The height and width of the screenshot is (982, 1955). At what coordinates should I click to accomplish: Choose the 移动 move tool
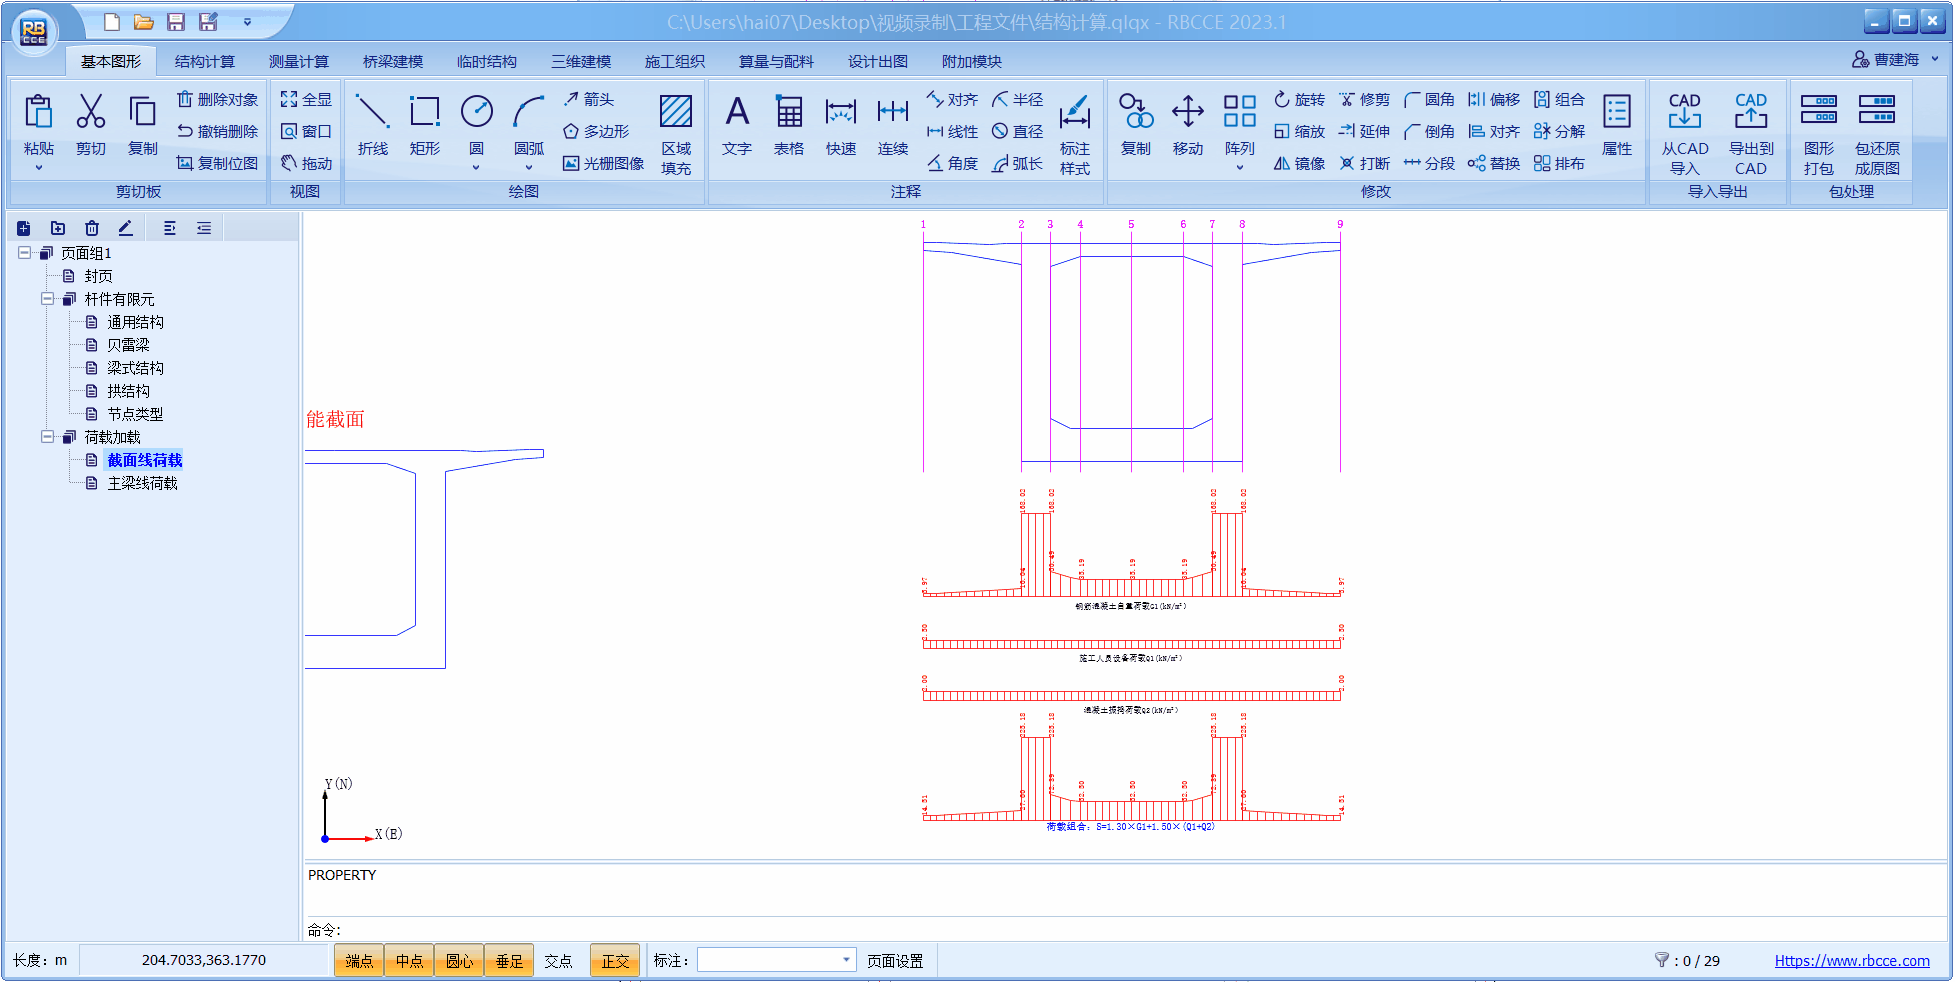point(1187,124)
